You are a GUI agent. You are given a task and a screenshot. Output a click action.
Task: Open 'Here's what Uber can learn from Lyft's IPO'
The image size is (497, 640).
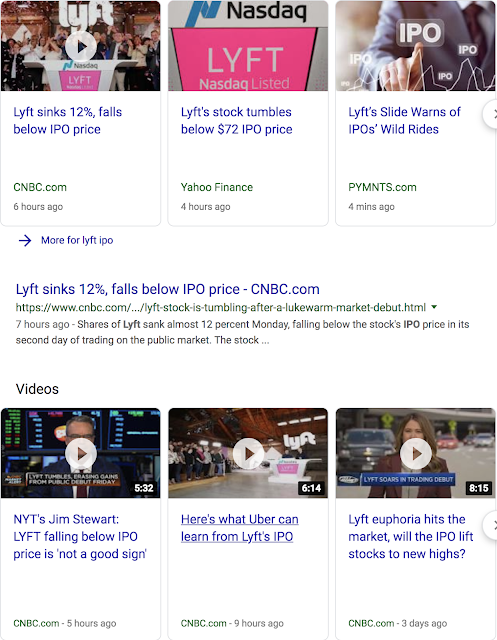point(240,528)
